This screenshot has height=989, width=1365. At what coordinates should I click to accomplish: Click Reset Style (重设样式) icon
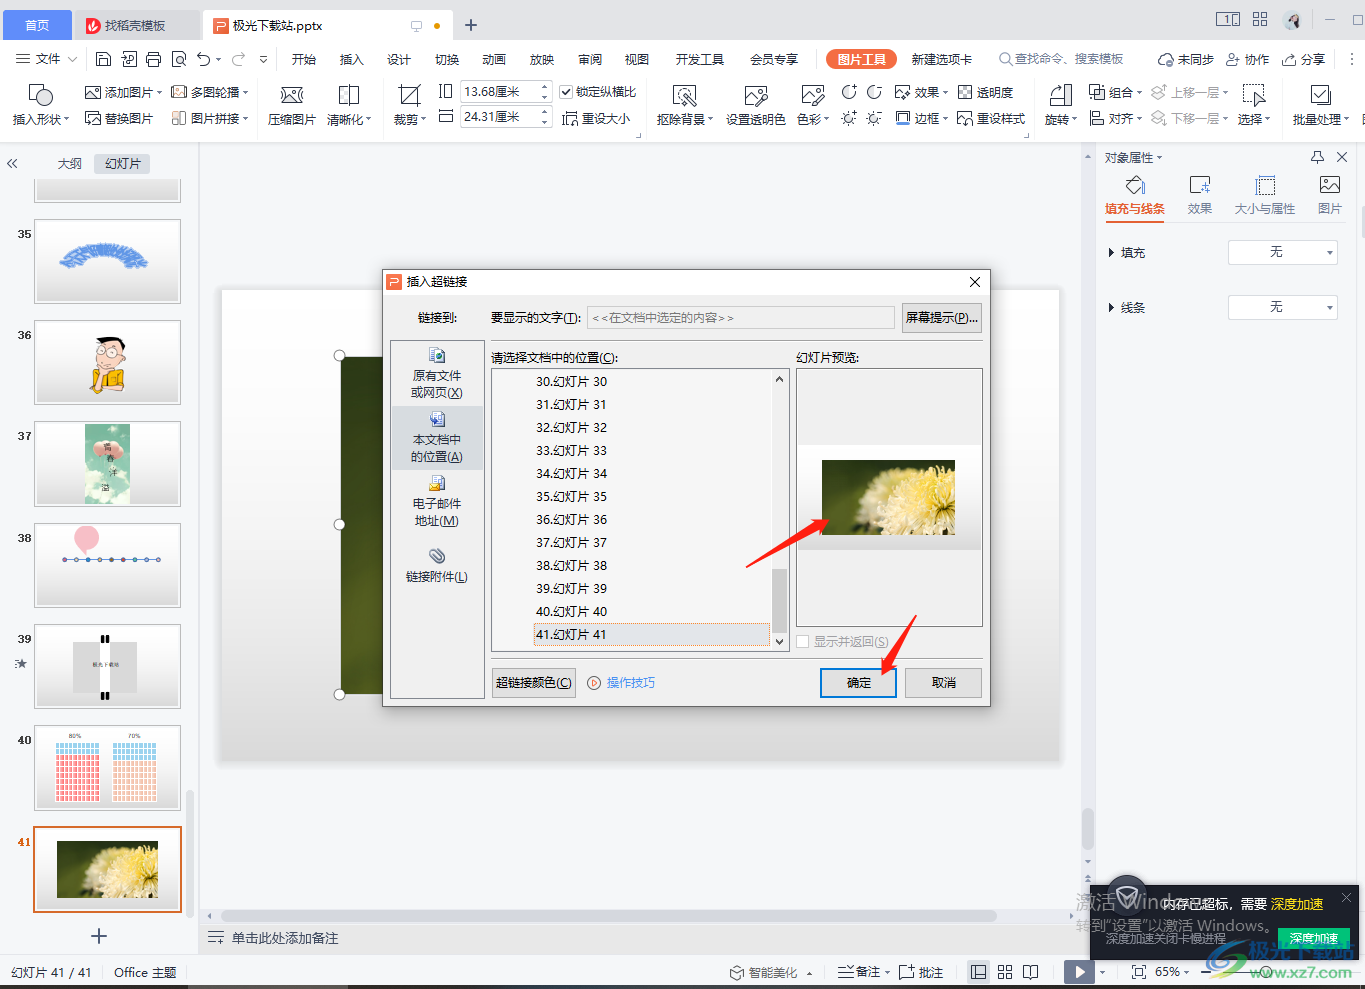pyautogui.click(x=965, y=118)
